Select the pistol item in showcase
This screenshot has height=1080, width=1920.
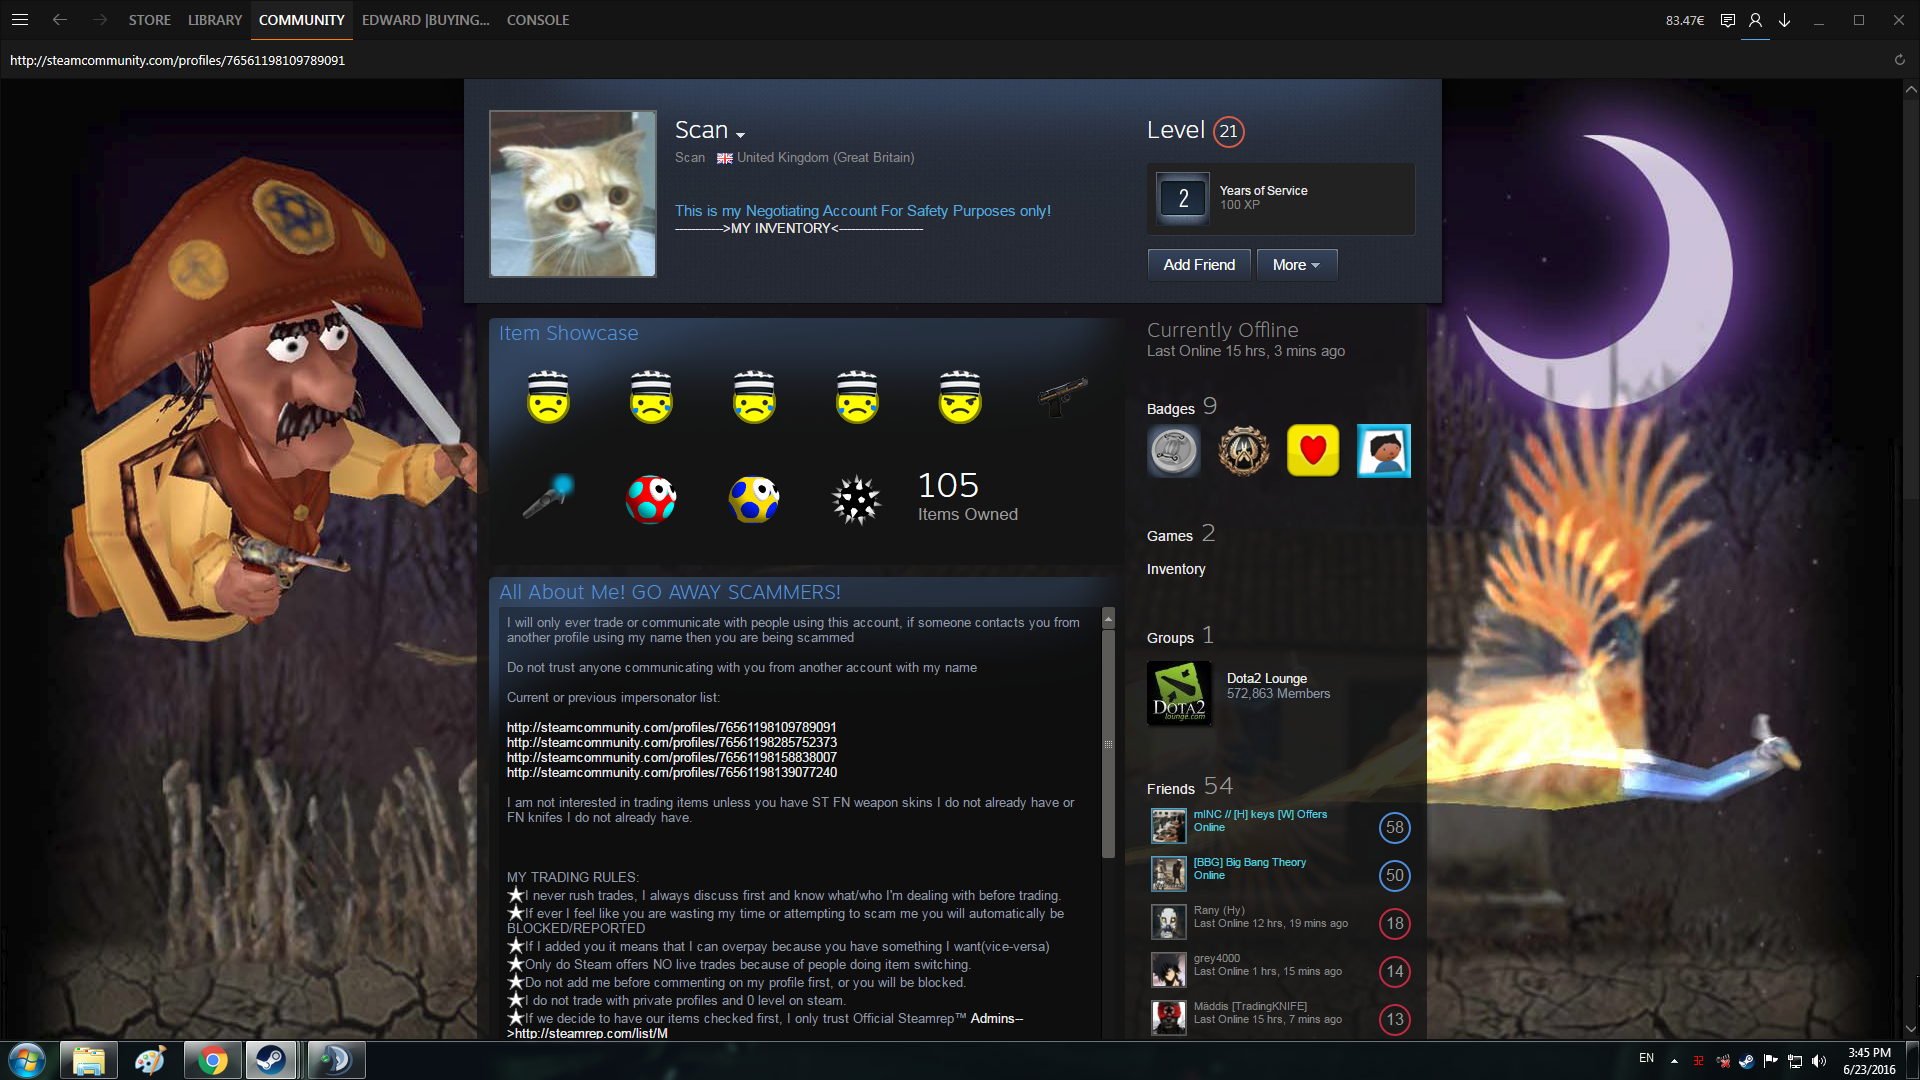[x=1062, y=397]
